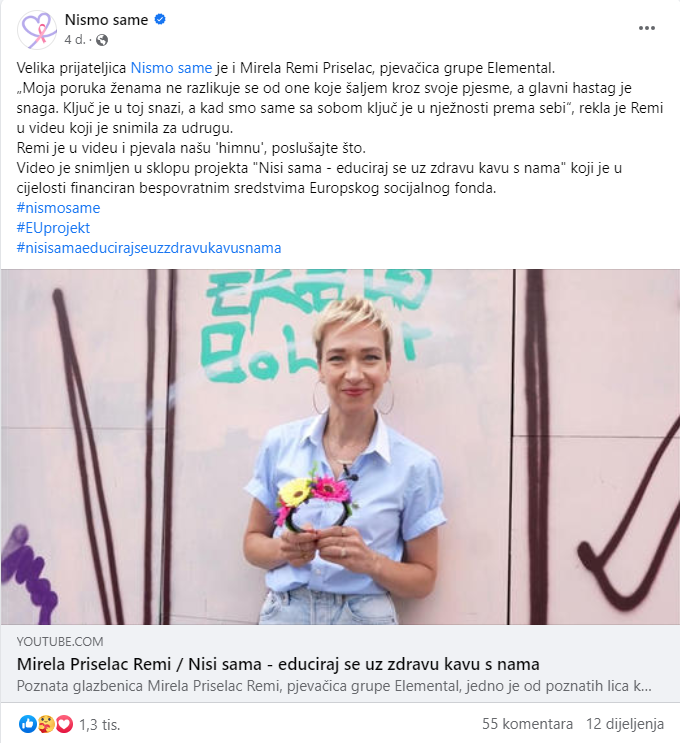Image resolution: width=680 pixels, height=743 pixels.
Task: Open the #nisisamaeducirajseuzzdravukavusnama hashtag
Action: click(x=149, y=248)
